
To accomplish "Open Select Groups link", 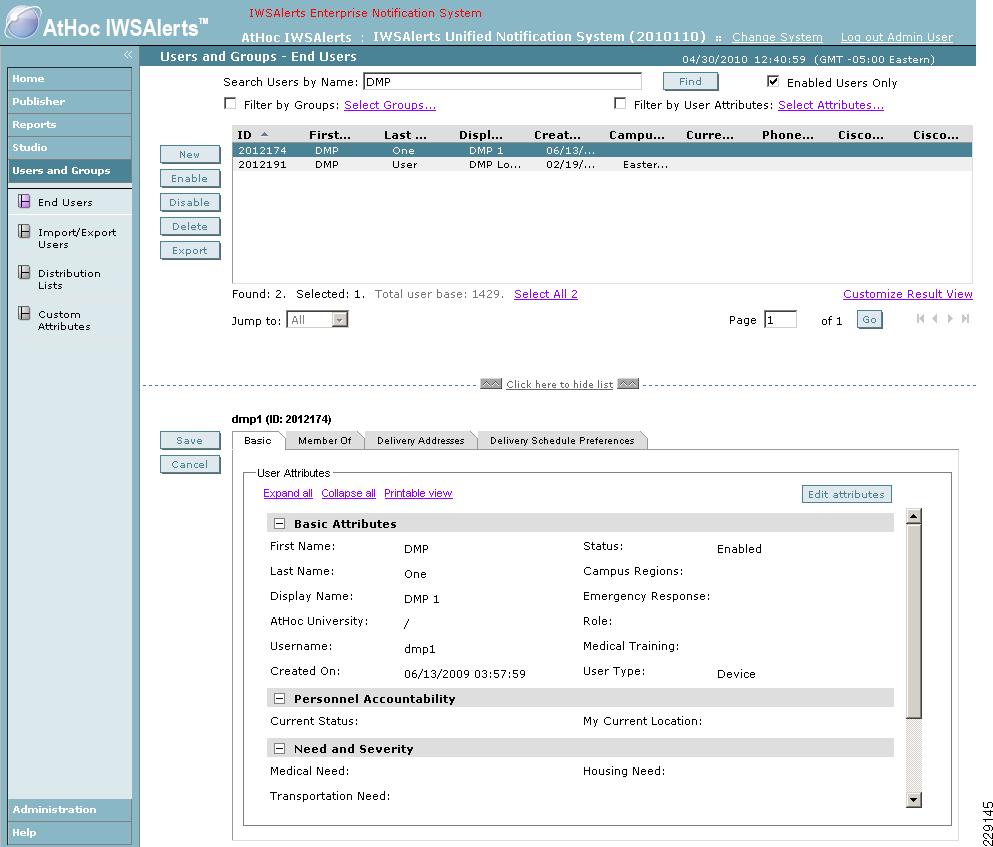I will [x=389, y=105].
